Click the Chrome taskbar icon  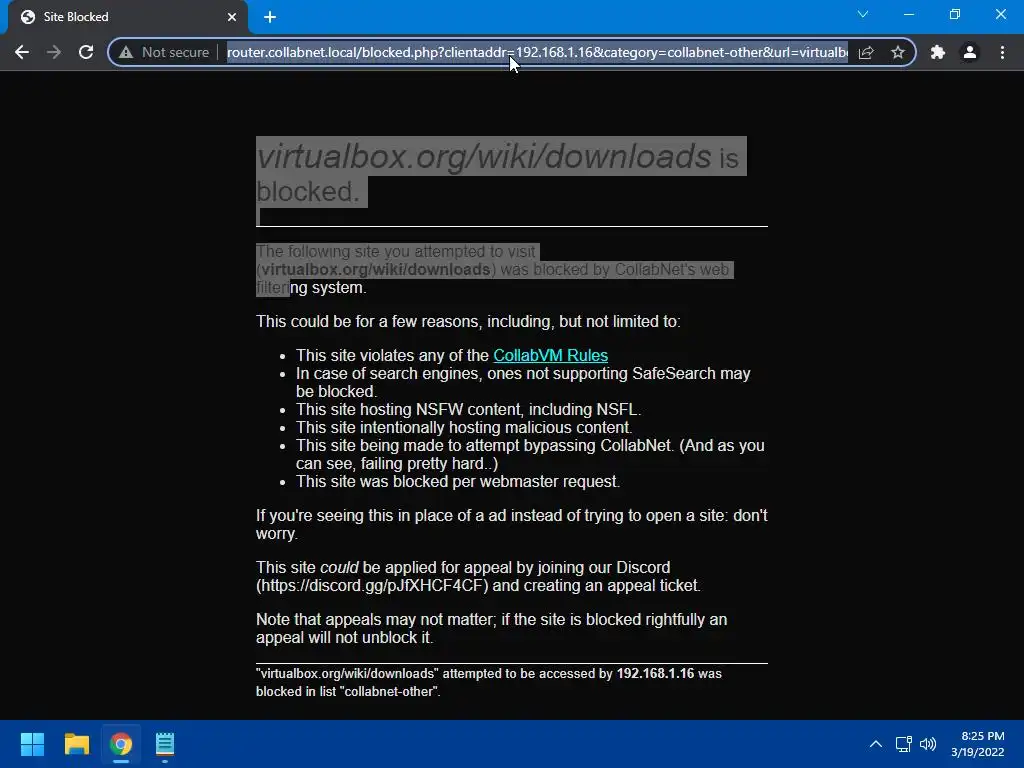(x=121, y=744)
